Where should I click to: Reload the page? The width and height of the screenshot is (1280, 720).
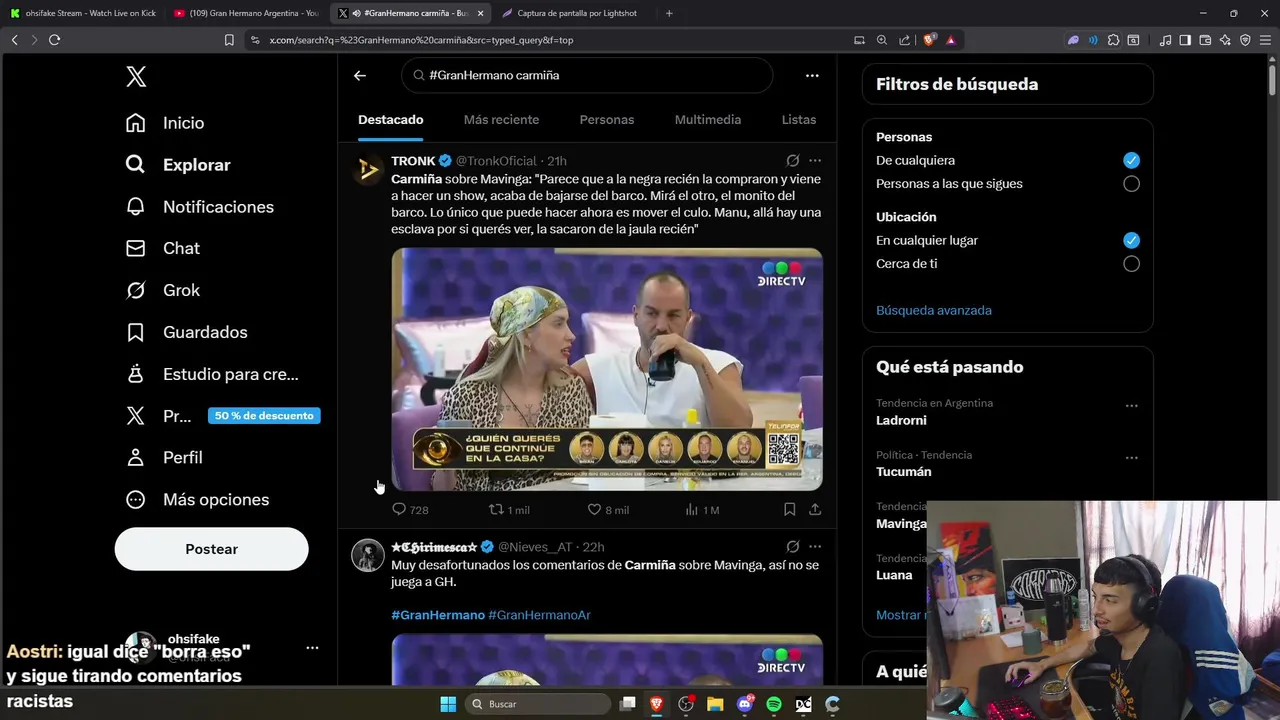(x=54, y=40)
